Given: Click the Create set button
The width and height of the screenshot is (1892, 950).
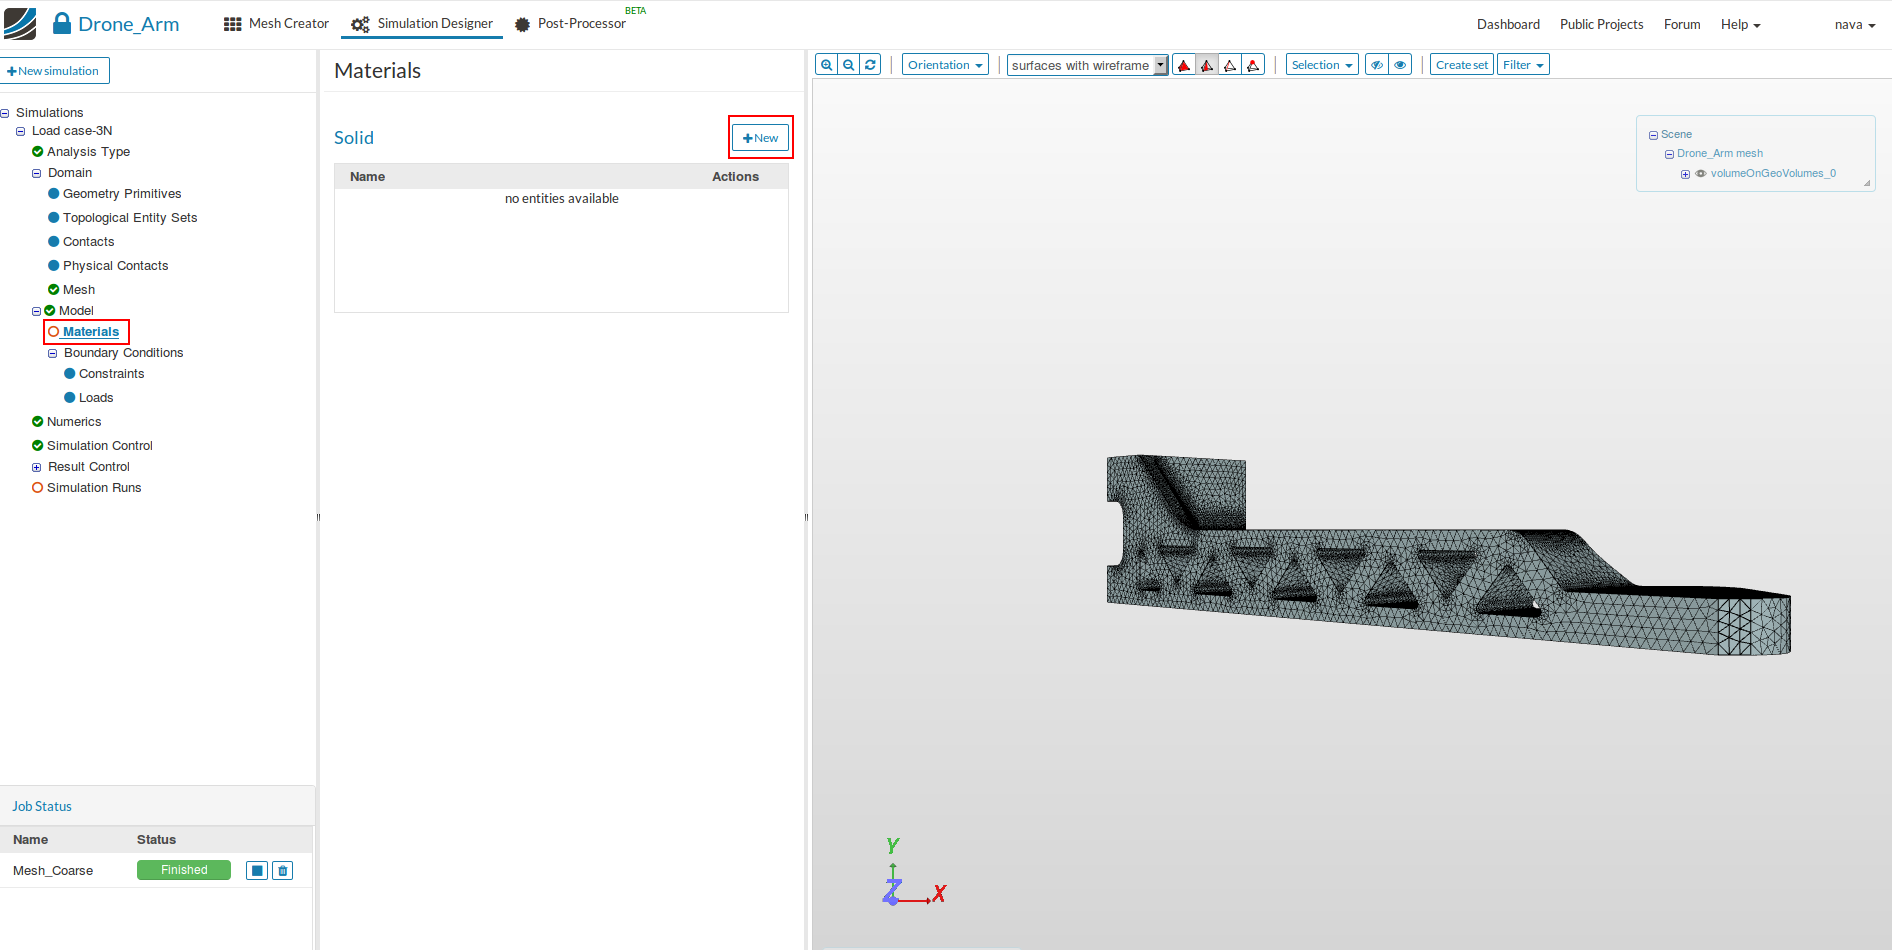Looking at the screenshot, I should pos(1462,65).
